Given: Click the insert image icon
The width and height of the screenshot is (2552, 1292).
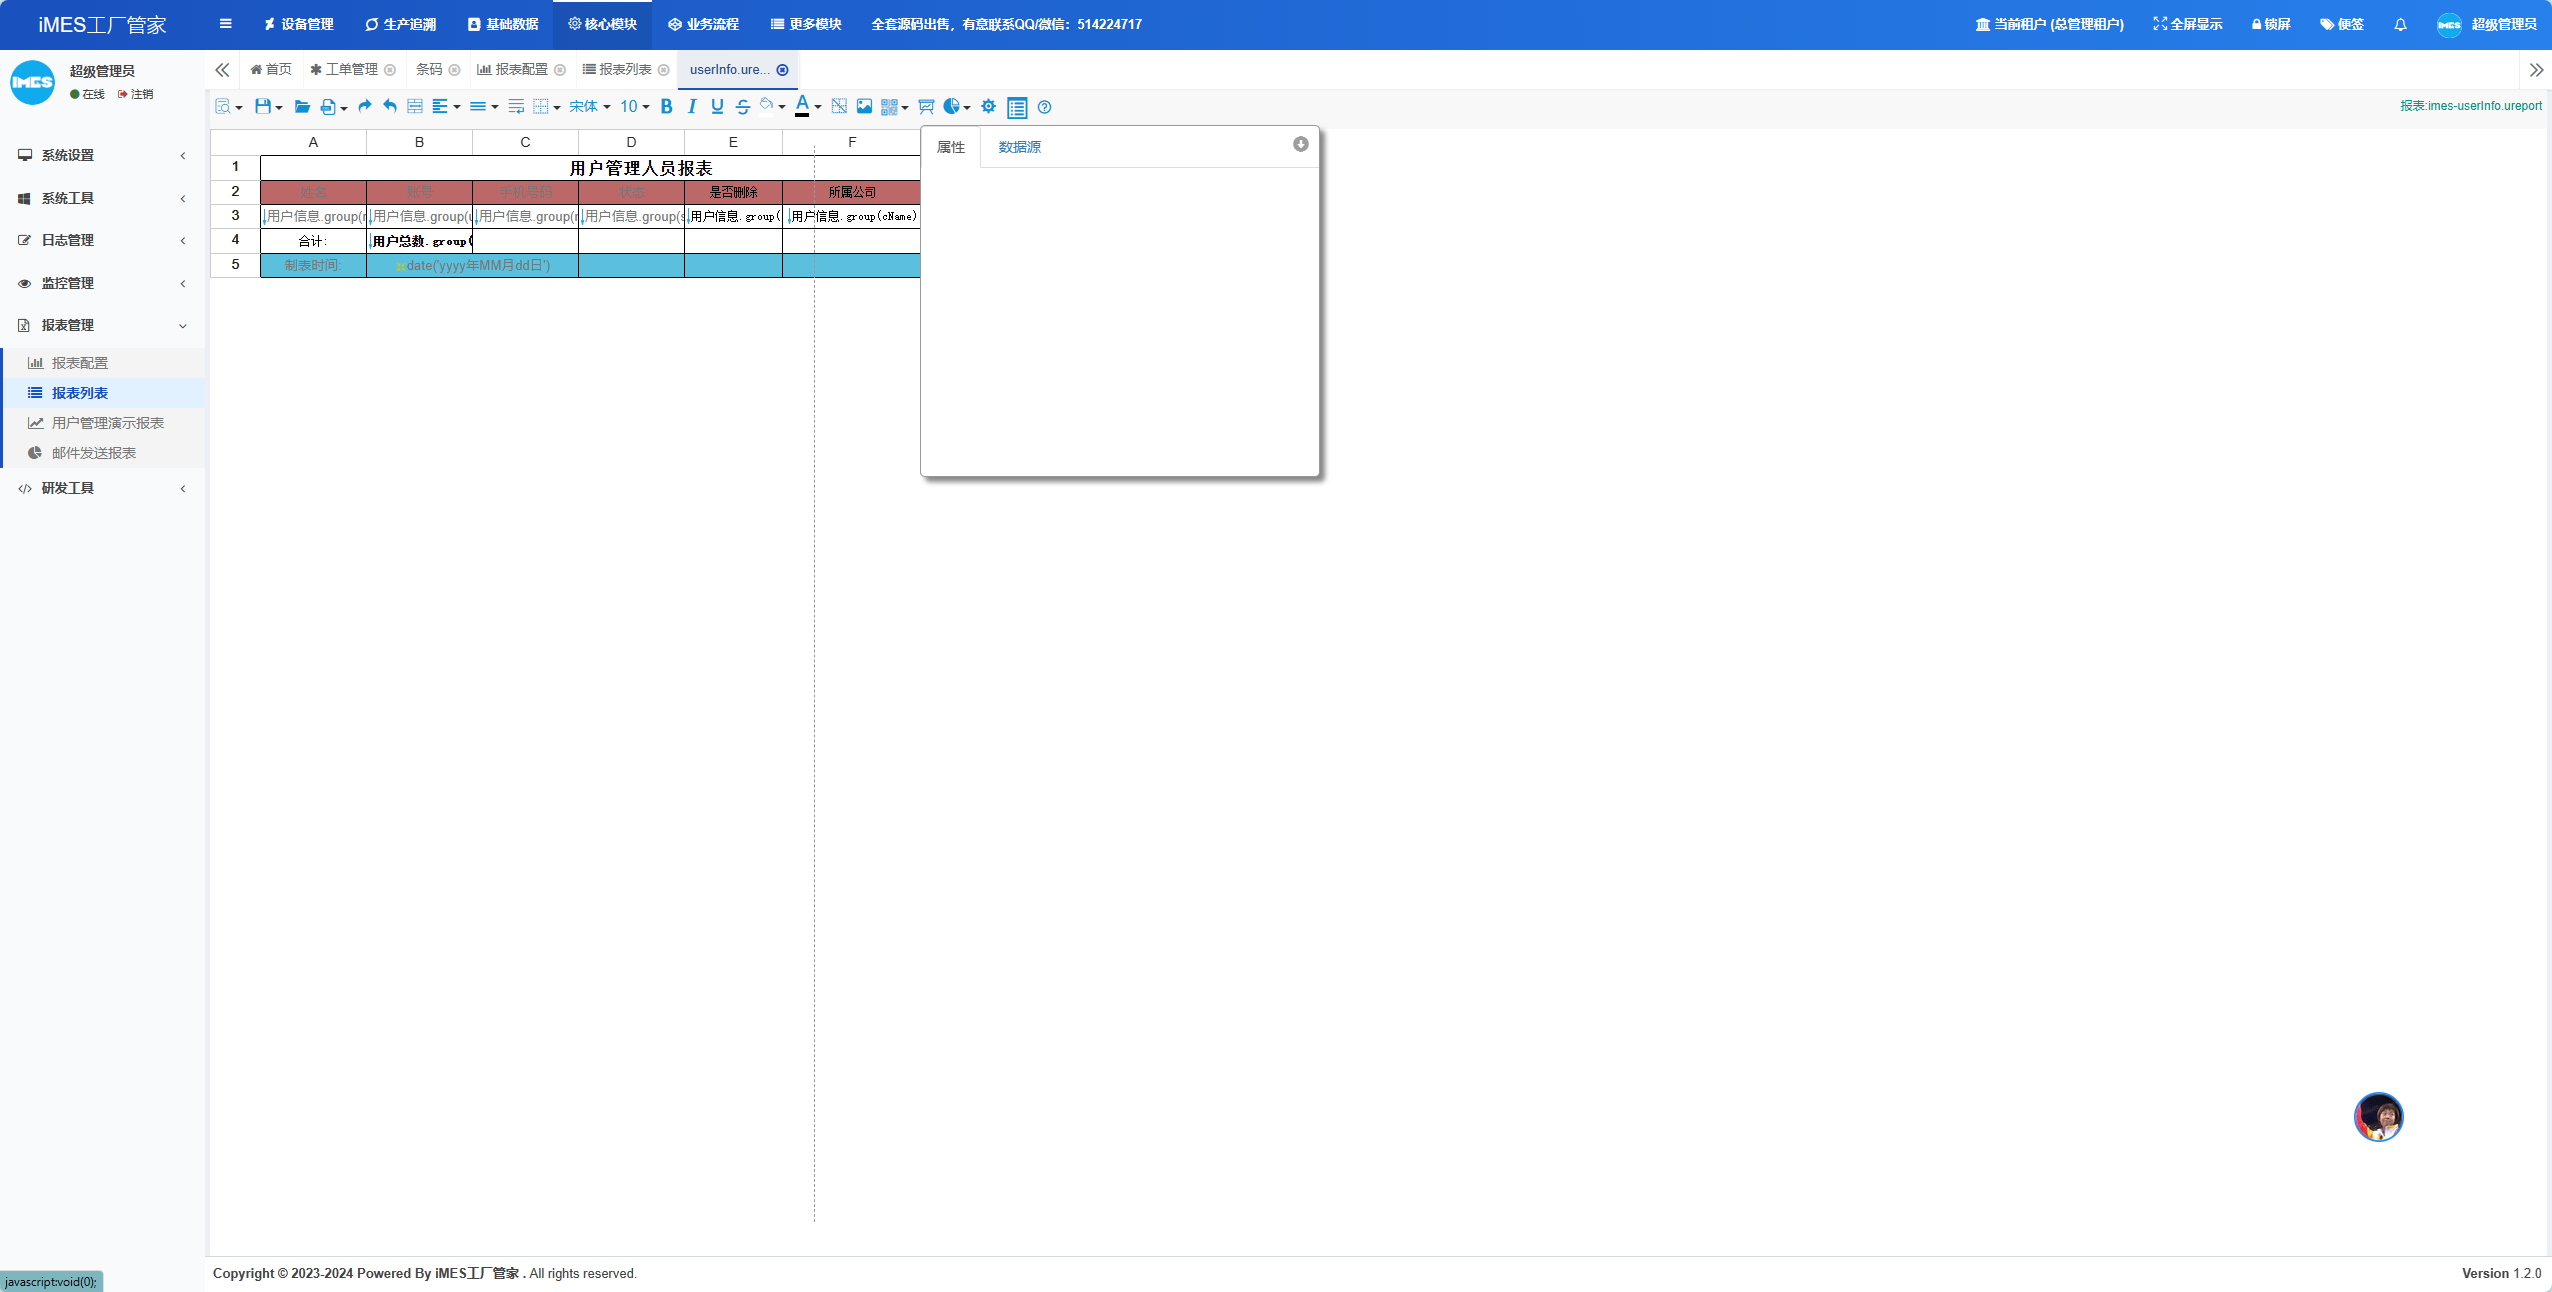Looking at the screenshot, I should (864, 106).
